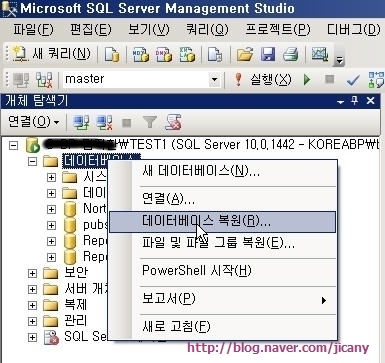Click the Save floppy disk icon

click(268, 54)
